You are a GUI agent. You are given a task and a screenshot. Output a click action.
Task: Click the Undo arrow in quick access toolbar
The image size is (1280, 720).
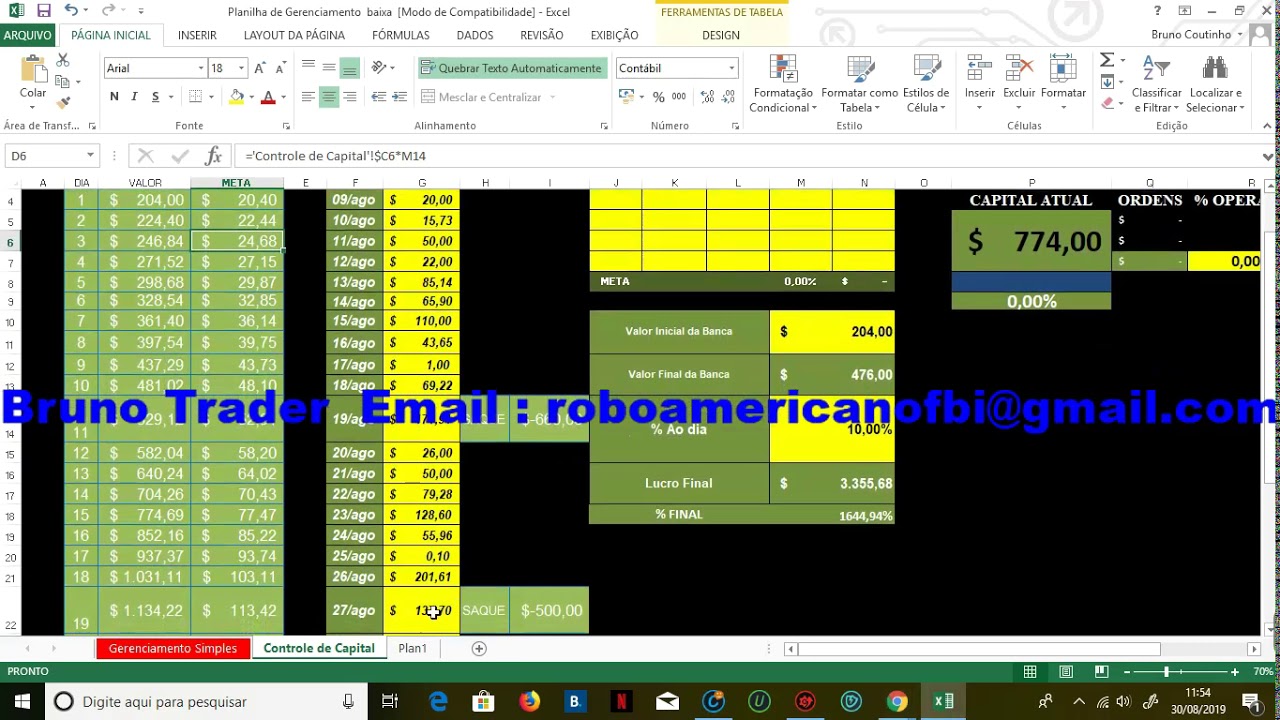point(71,11)
